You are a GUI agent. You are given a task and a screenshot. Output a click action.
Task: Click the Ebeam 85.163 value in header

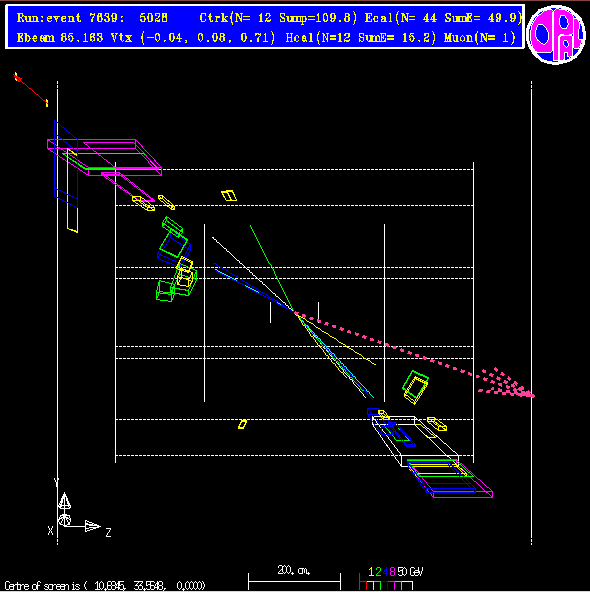pos(60,37)
